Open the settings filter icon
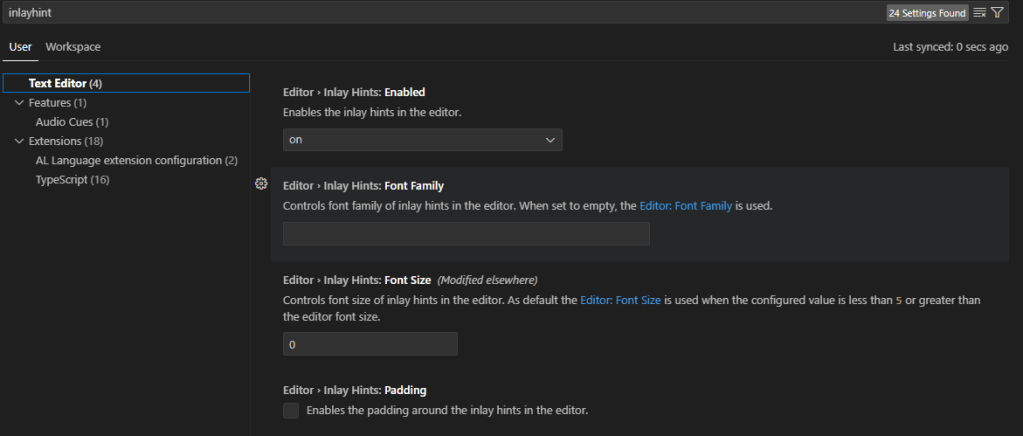 [x=997, y=13]
